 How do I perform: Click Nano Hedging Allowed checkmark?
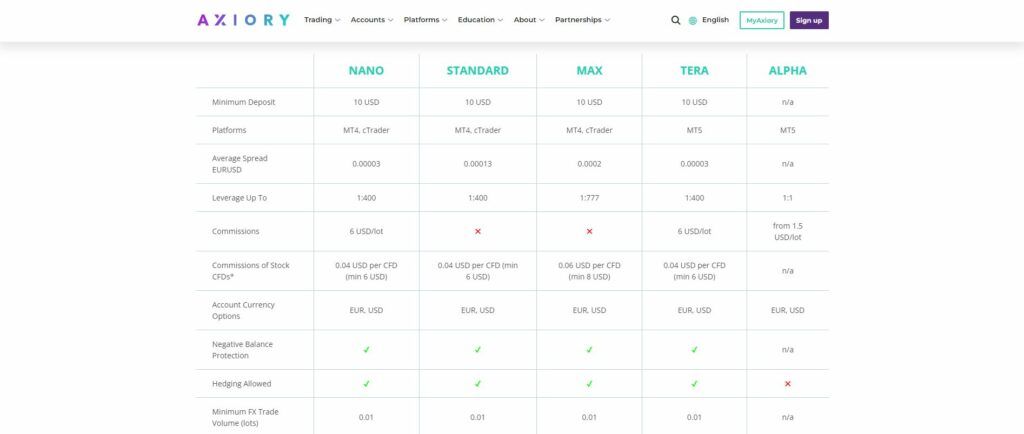[366, 384]
